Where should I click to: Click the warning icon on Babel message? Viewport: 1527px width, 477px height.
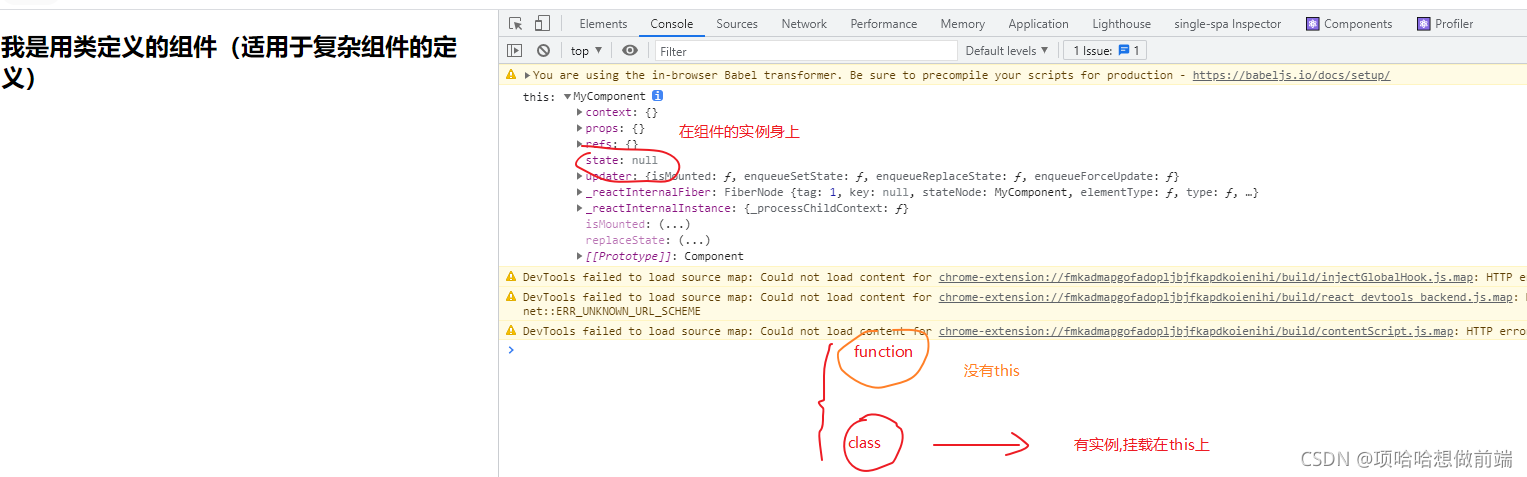(x=512, y=75)
